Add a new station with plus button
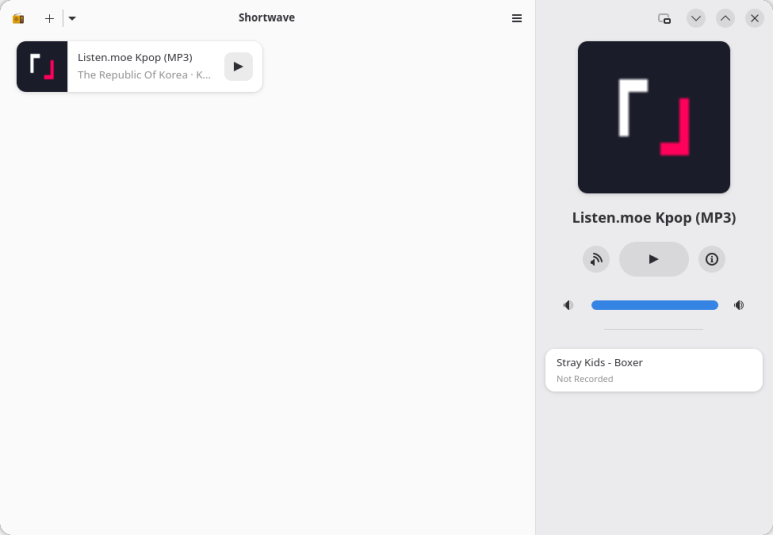Viewport: 773px width, 535px height. (x=49, y=19)
